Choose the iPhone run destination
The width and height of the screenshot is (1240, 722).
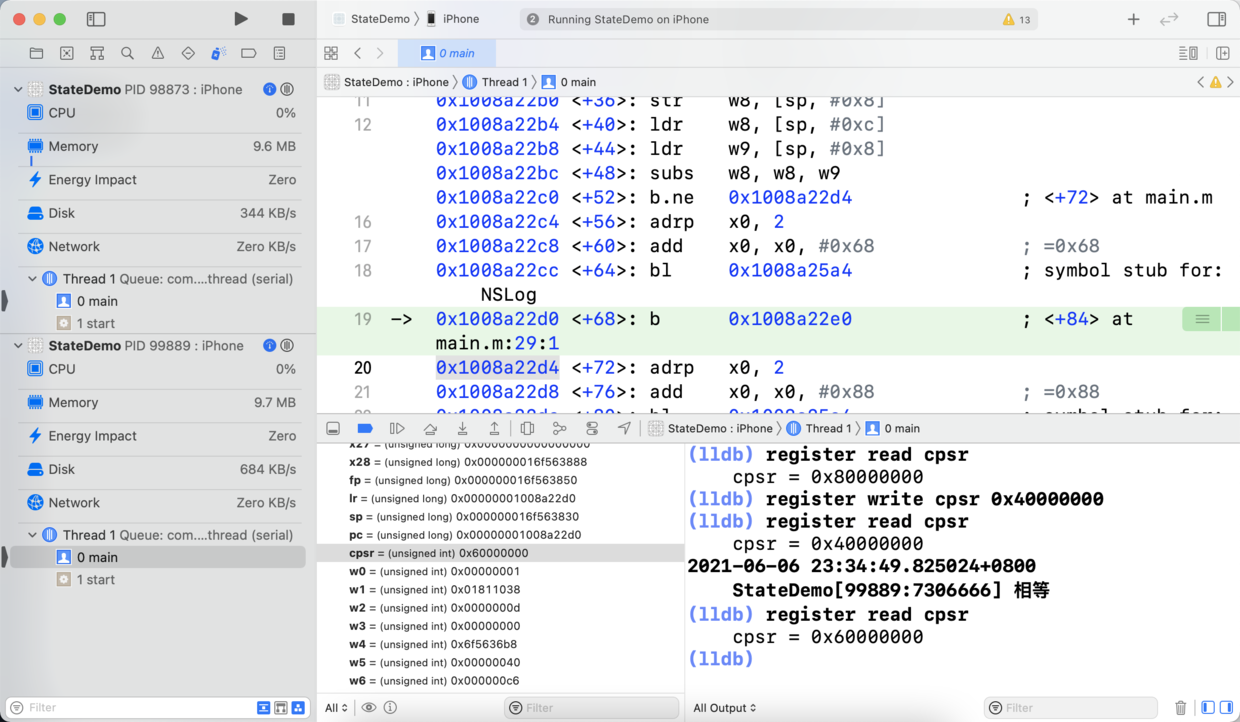pyautogui.click(x=452, y=19)
